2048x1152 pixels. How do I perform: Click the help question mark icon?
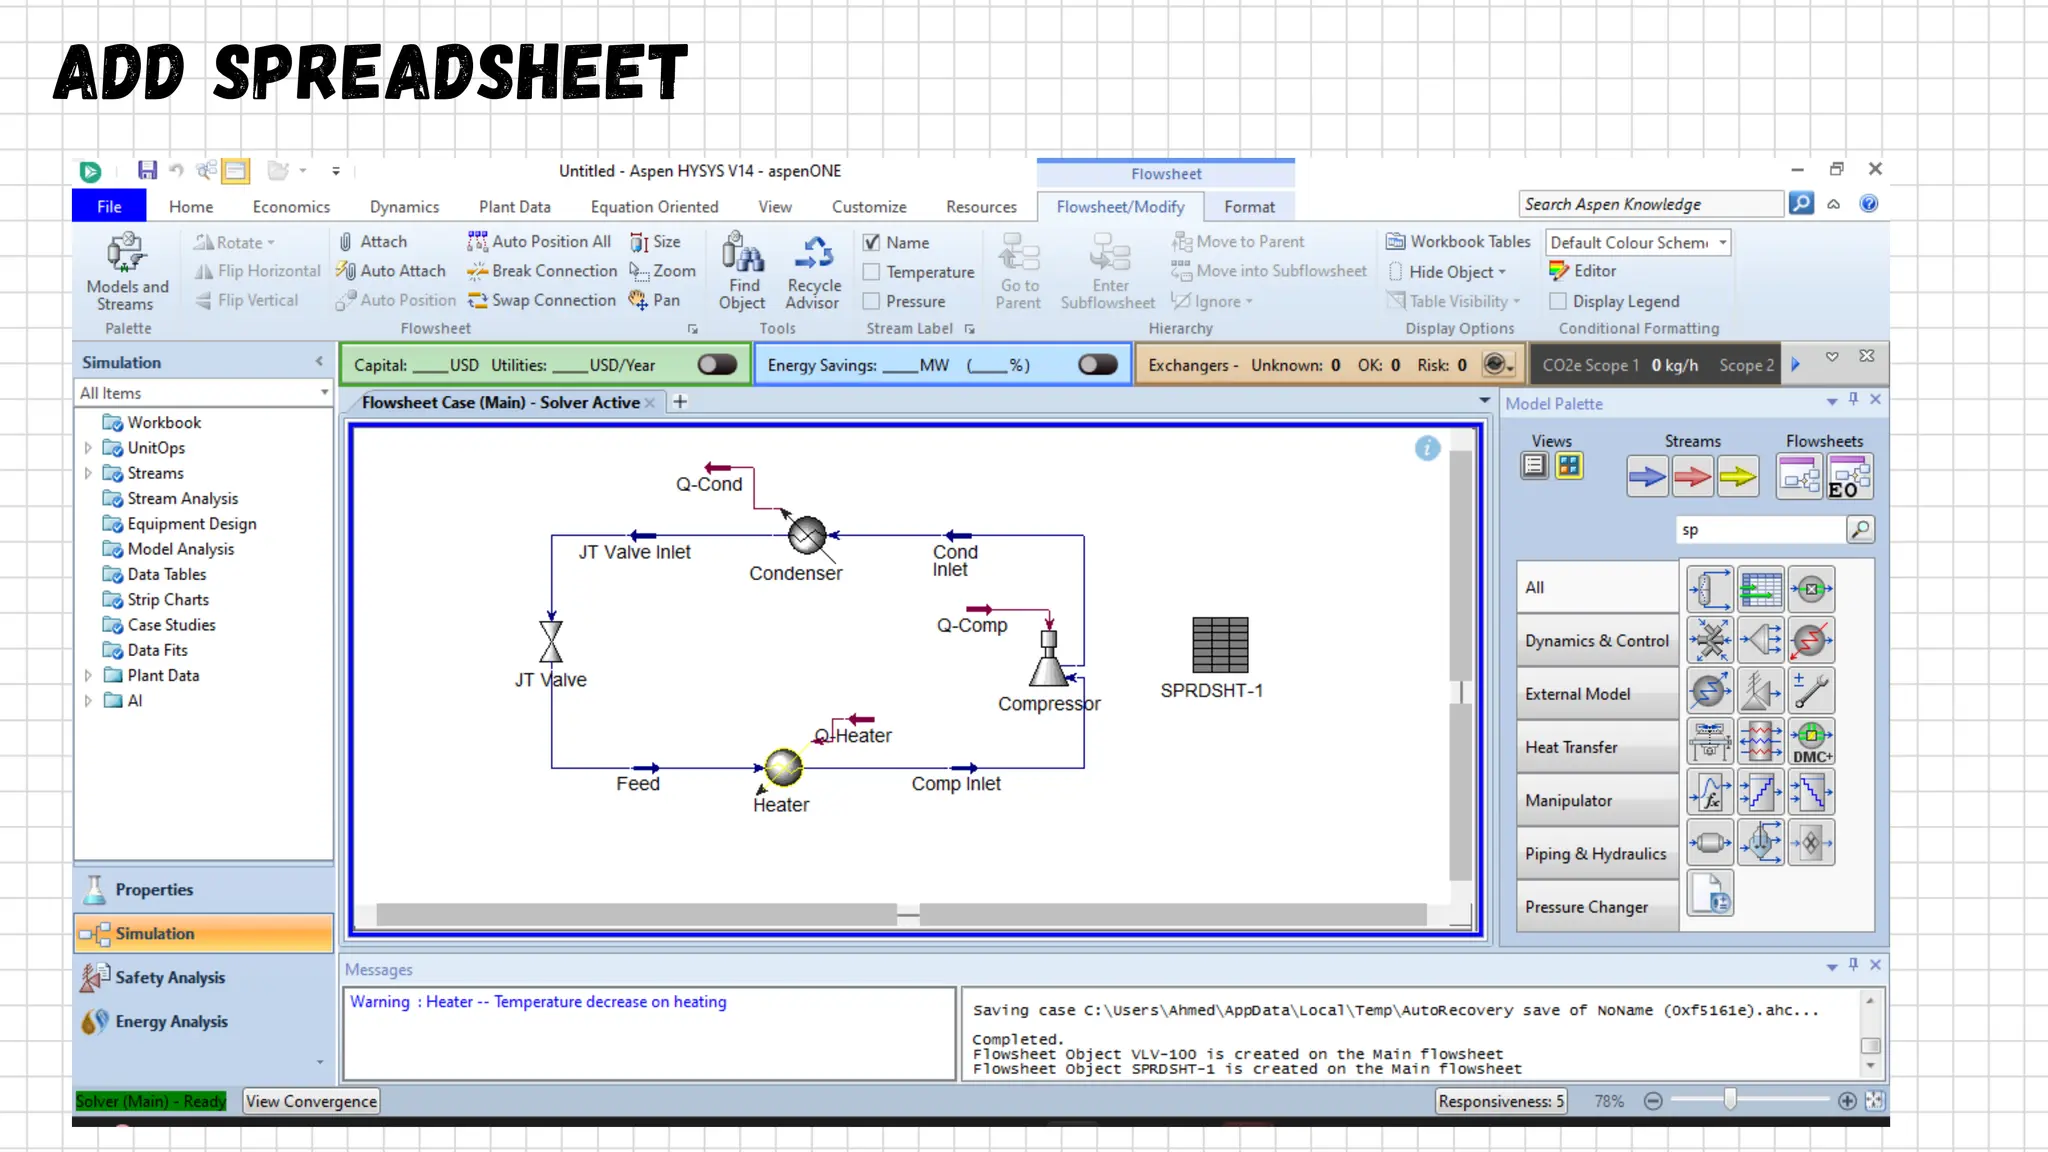click(1868, 204)
